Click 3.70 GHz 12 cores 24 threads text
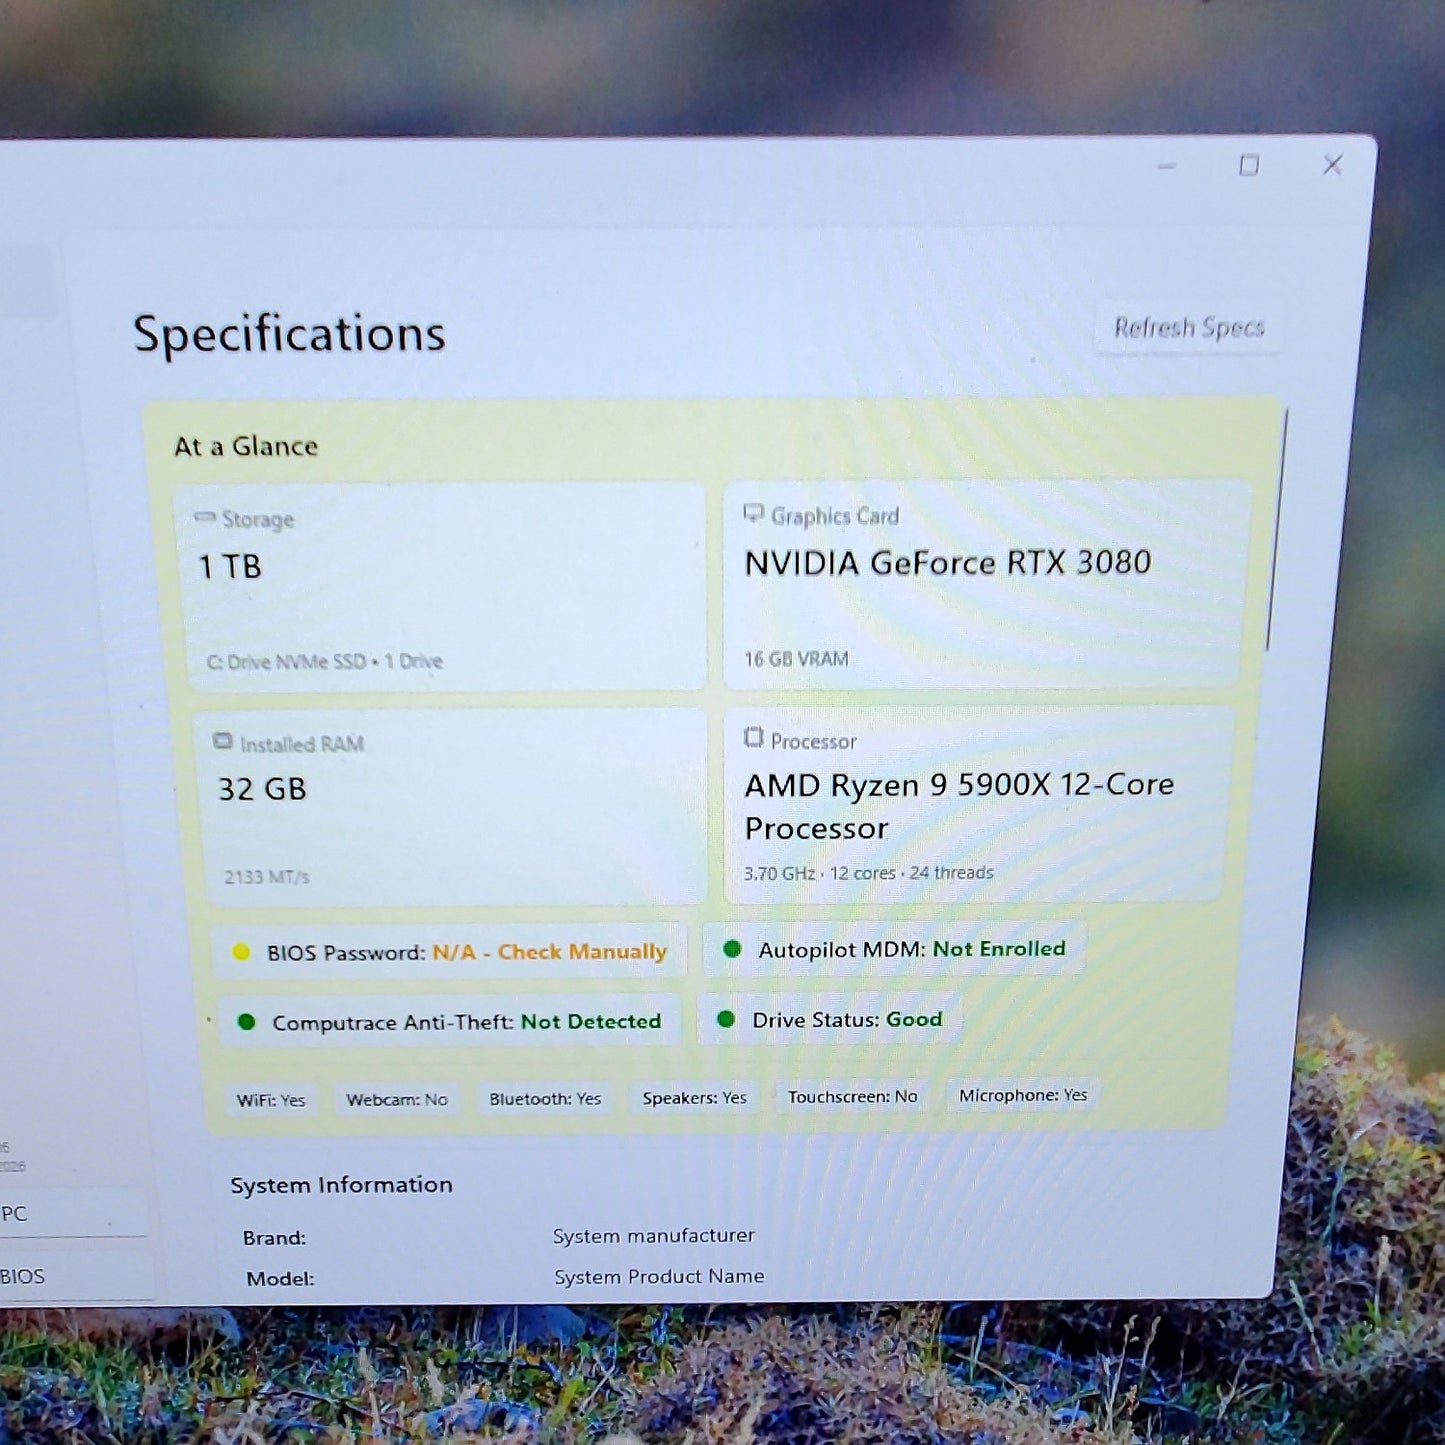The image size is (1445, 1445). tap(868, 873)
